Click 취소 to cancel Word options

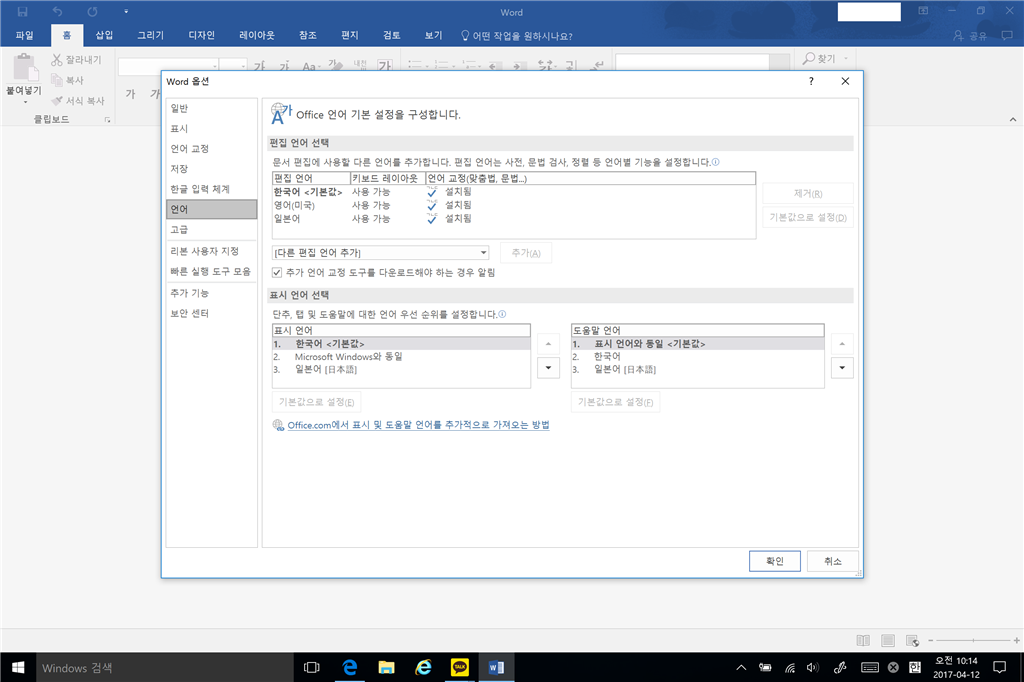click(833, 561)
